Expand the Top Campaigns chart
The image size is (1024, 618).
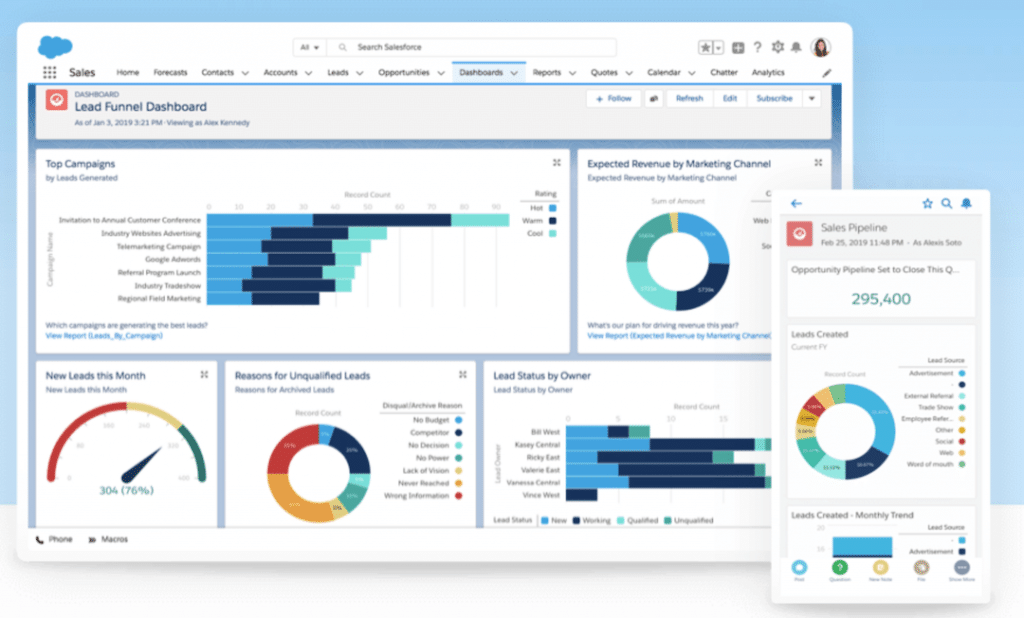click(556, 163)
